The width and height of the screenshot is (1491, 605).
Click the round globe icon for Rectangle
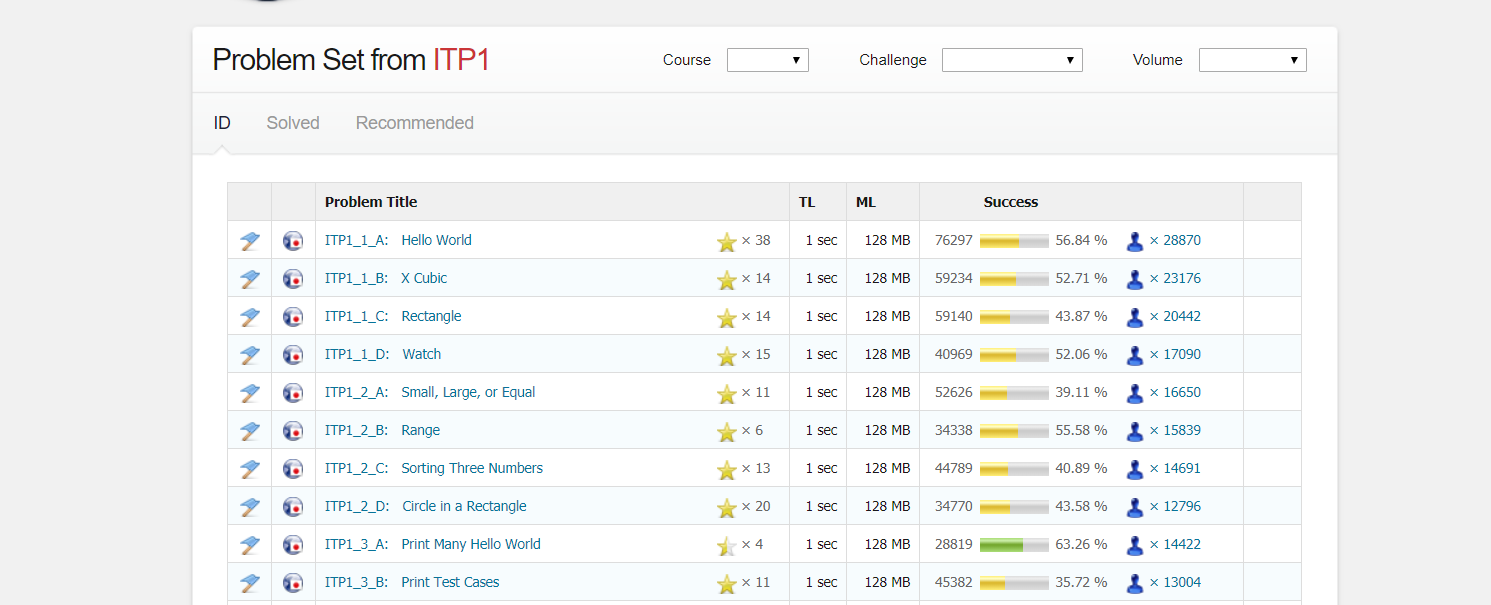[x=293, y=317]
